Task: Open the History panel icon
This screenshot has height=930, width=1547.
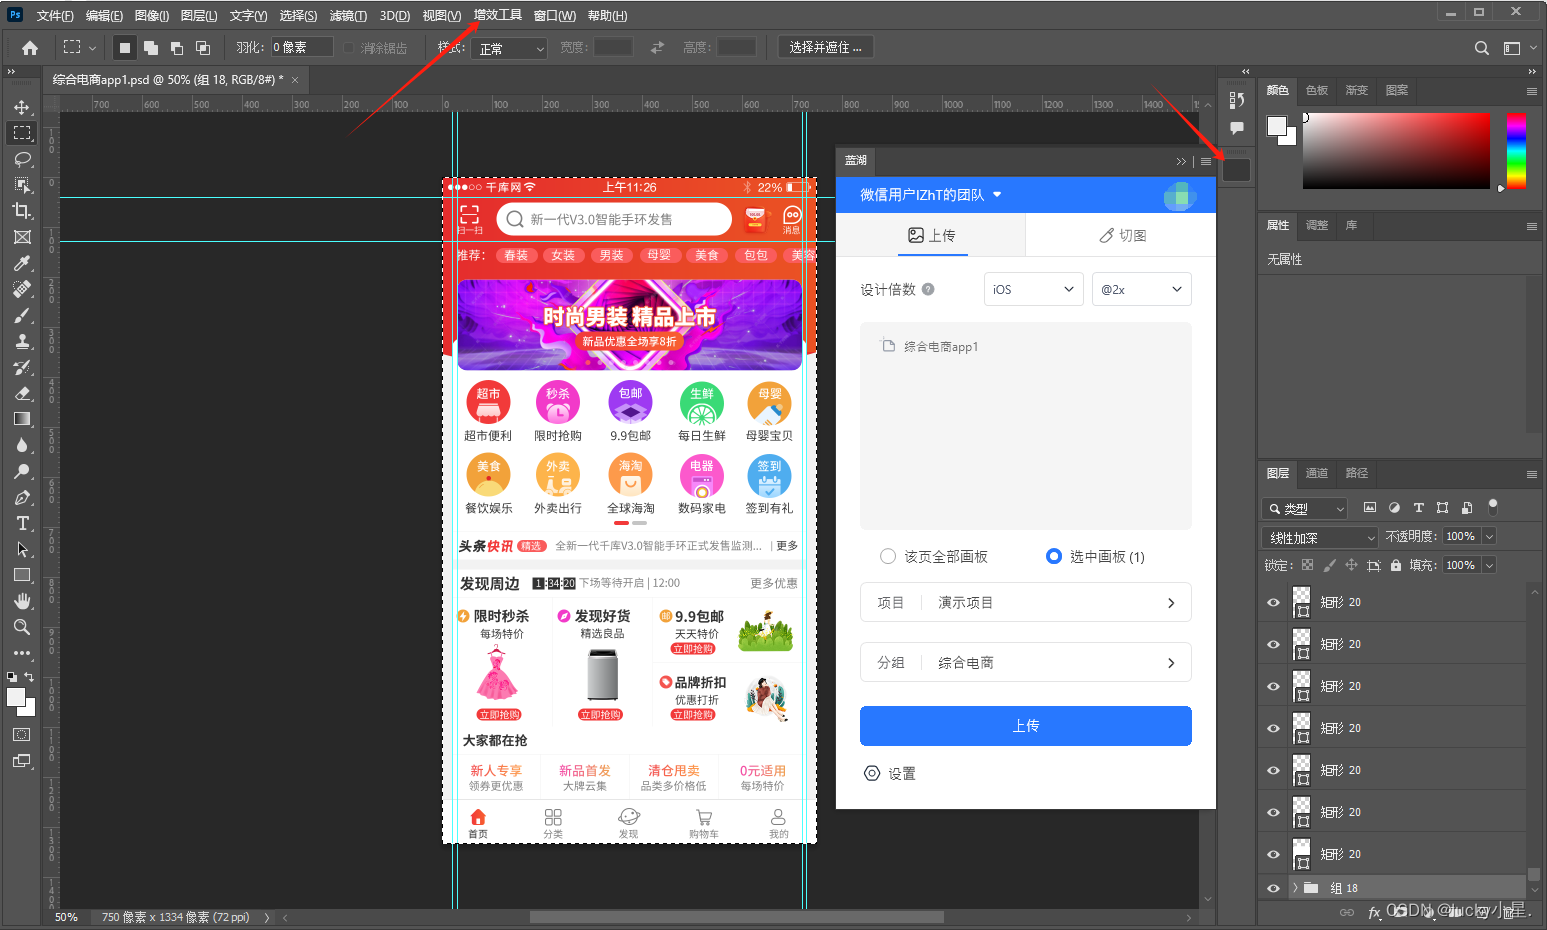Action: point(1237,100)
